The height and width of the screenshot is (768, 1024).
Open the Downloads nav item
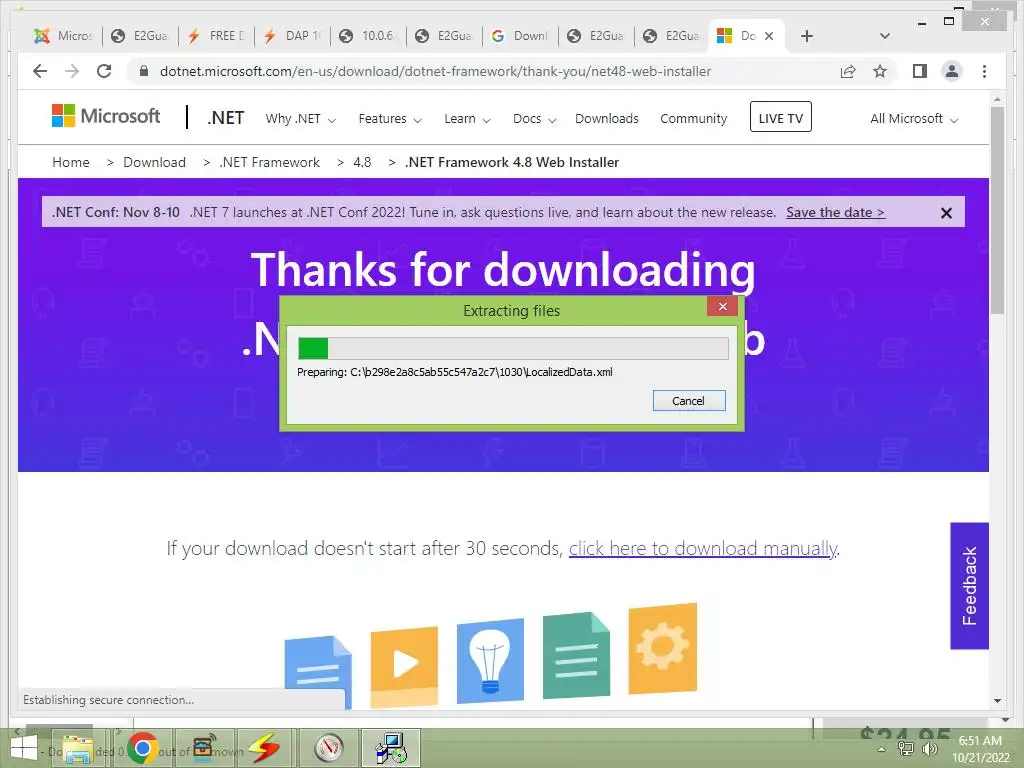[607, 119]
